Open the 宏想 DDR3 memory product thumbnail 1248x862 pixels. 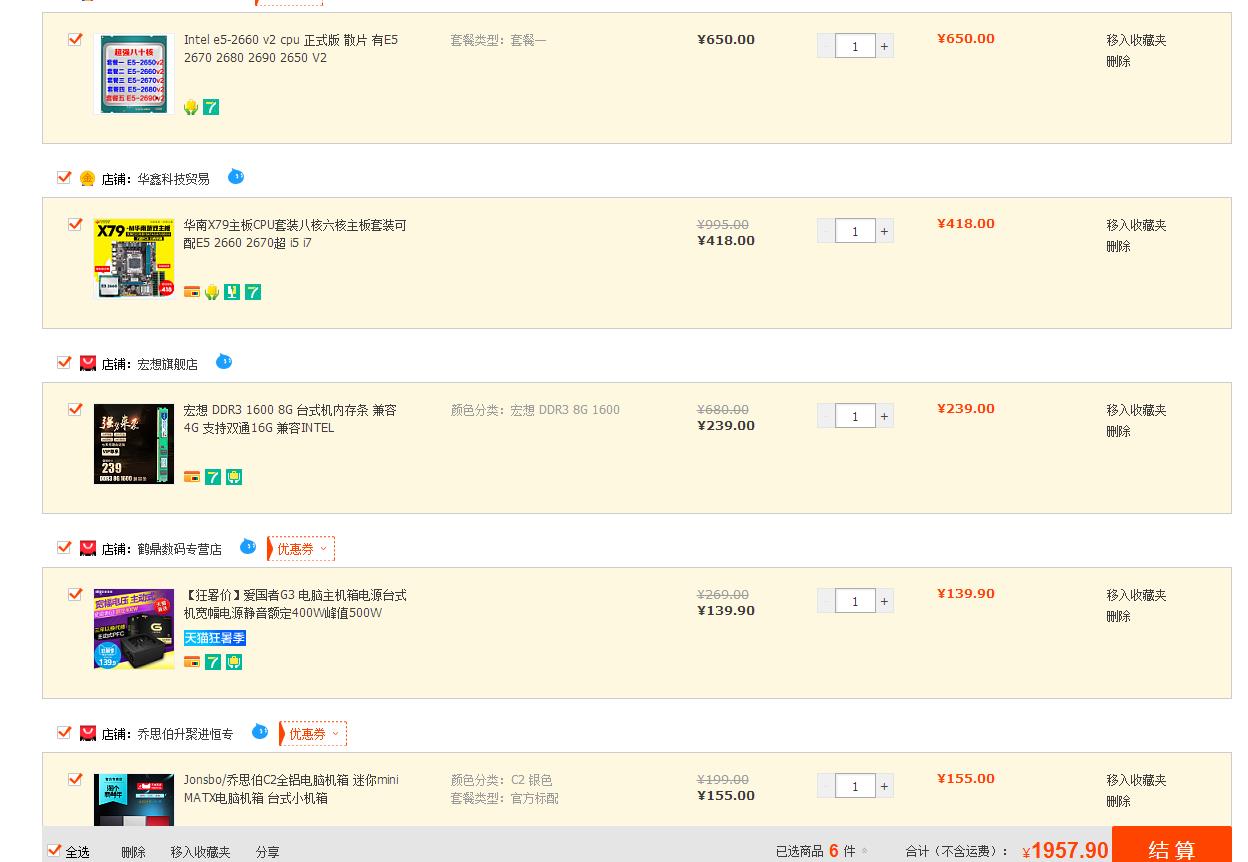pos(134,444)
